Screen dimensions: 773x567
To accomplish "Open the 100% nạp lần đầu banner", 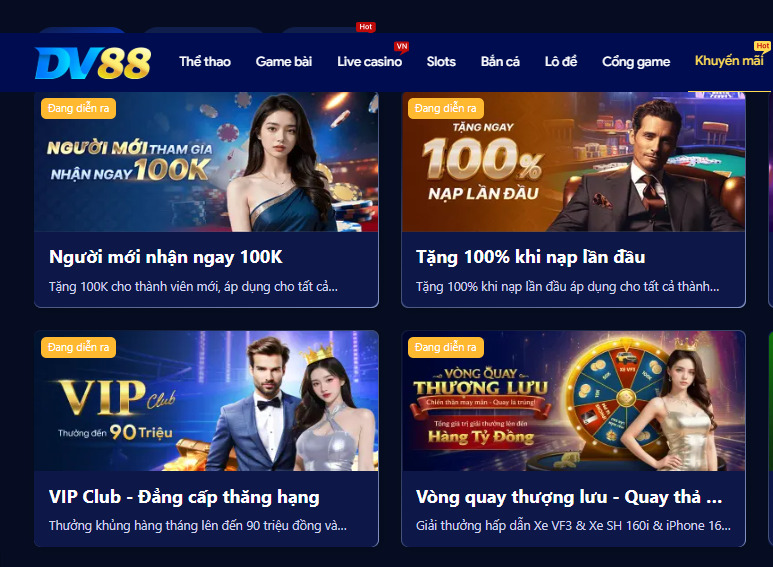I will click(573, 162).
